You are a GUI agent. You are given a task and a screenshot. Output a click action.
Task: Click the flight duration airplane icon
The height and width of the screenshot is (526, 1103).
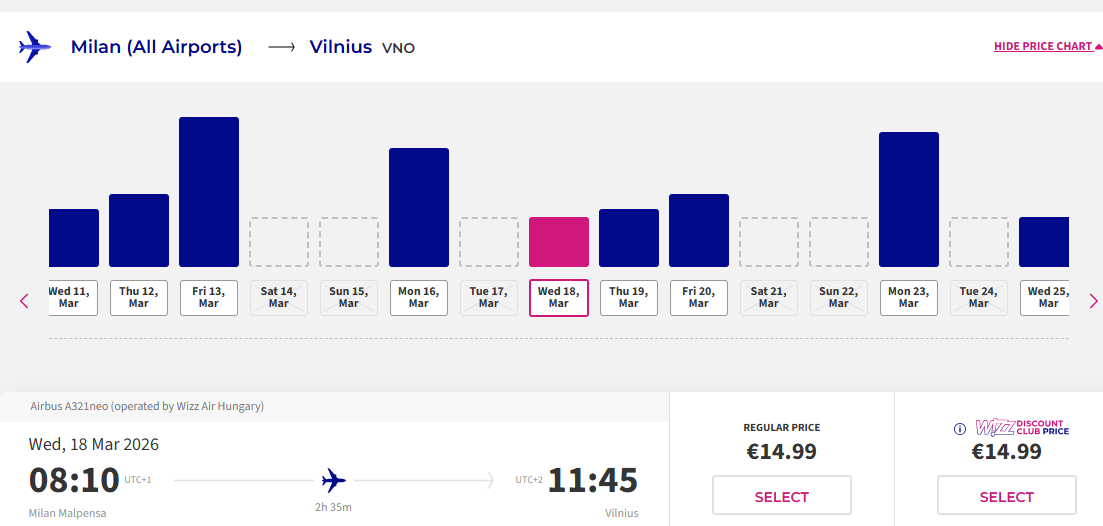click(334, 481)
